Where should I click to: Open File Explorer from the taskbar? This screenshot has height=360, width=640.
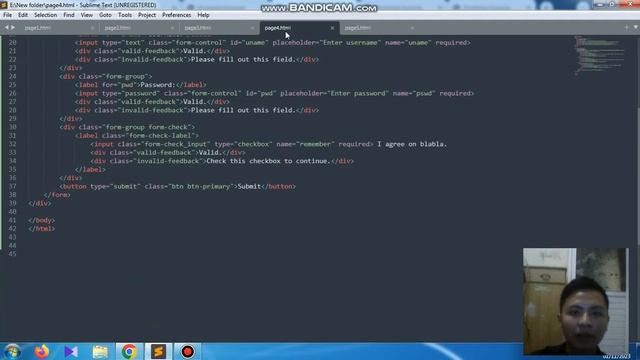pyautogui.click(x=100, y=351)
